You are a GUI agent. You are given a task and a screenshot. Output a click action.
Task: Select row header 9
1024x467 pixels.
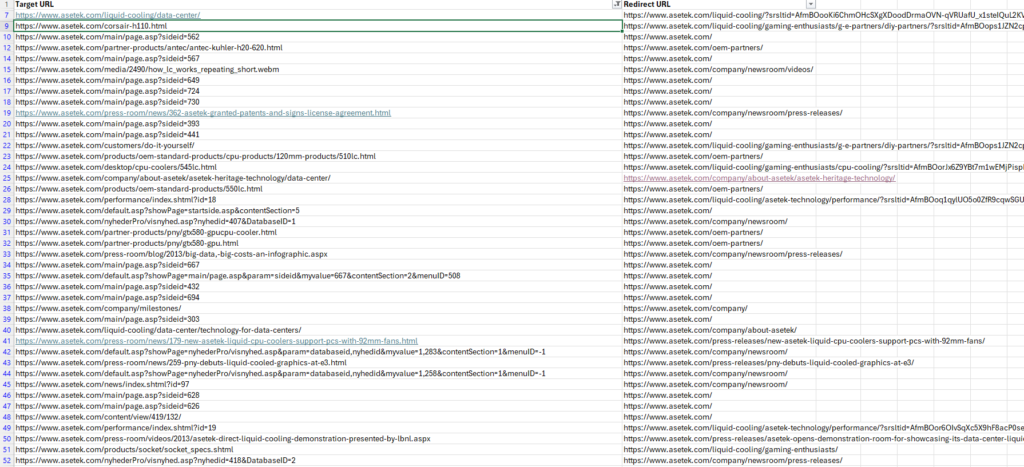pos(7,26)
